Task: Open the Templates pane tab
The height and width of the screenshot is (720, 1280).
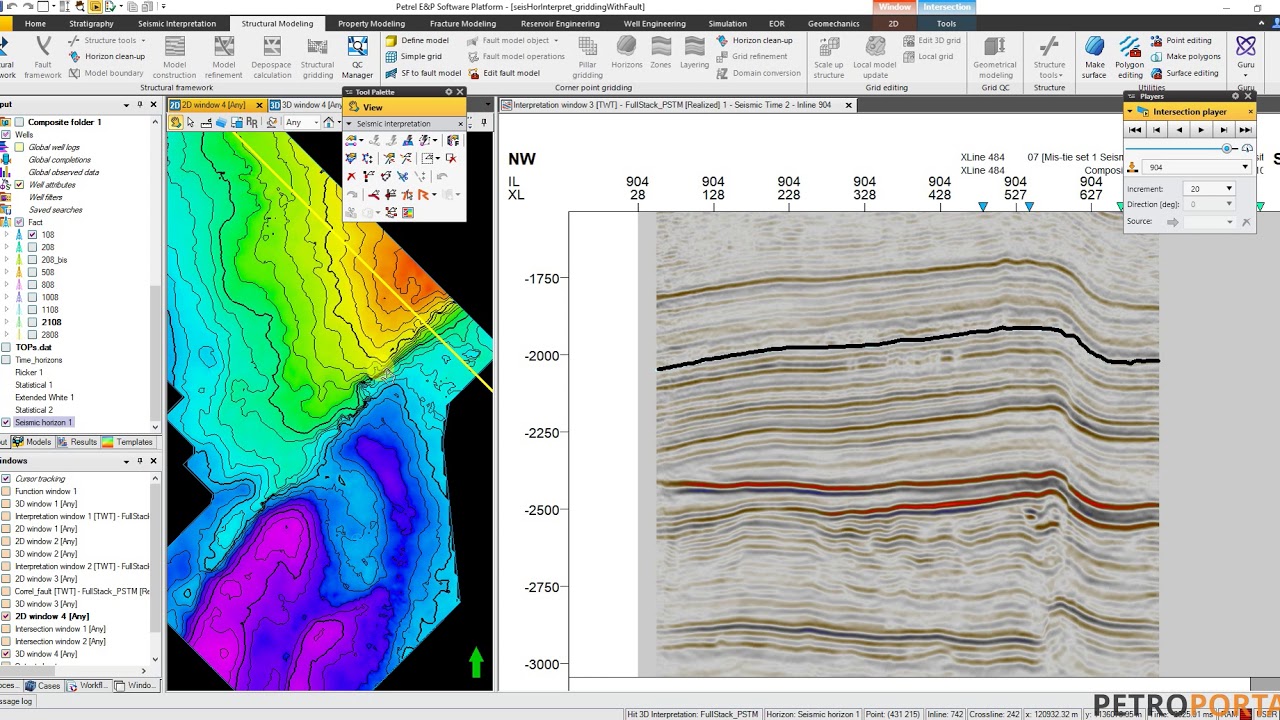Action: pos(128,442)
